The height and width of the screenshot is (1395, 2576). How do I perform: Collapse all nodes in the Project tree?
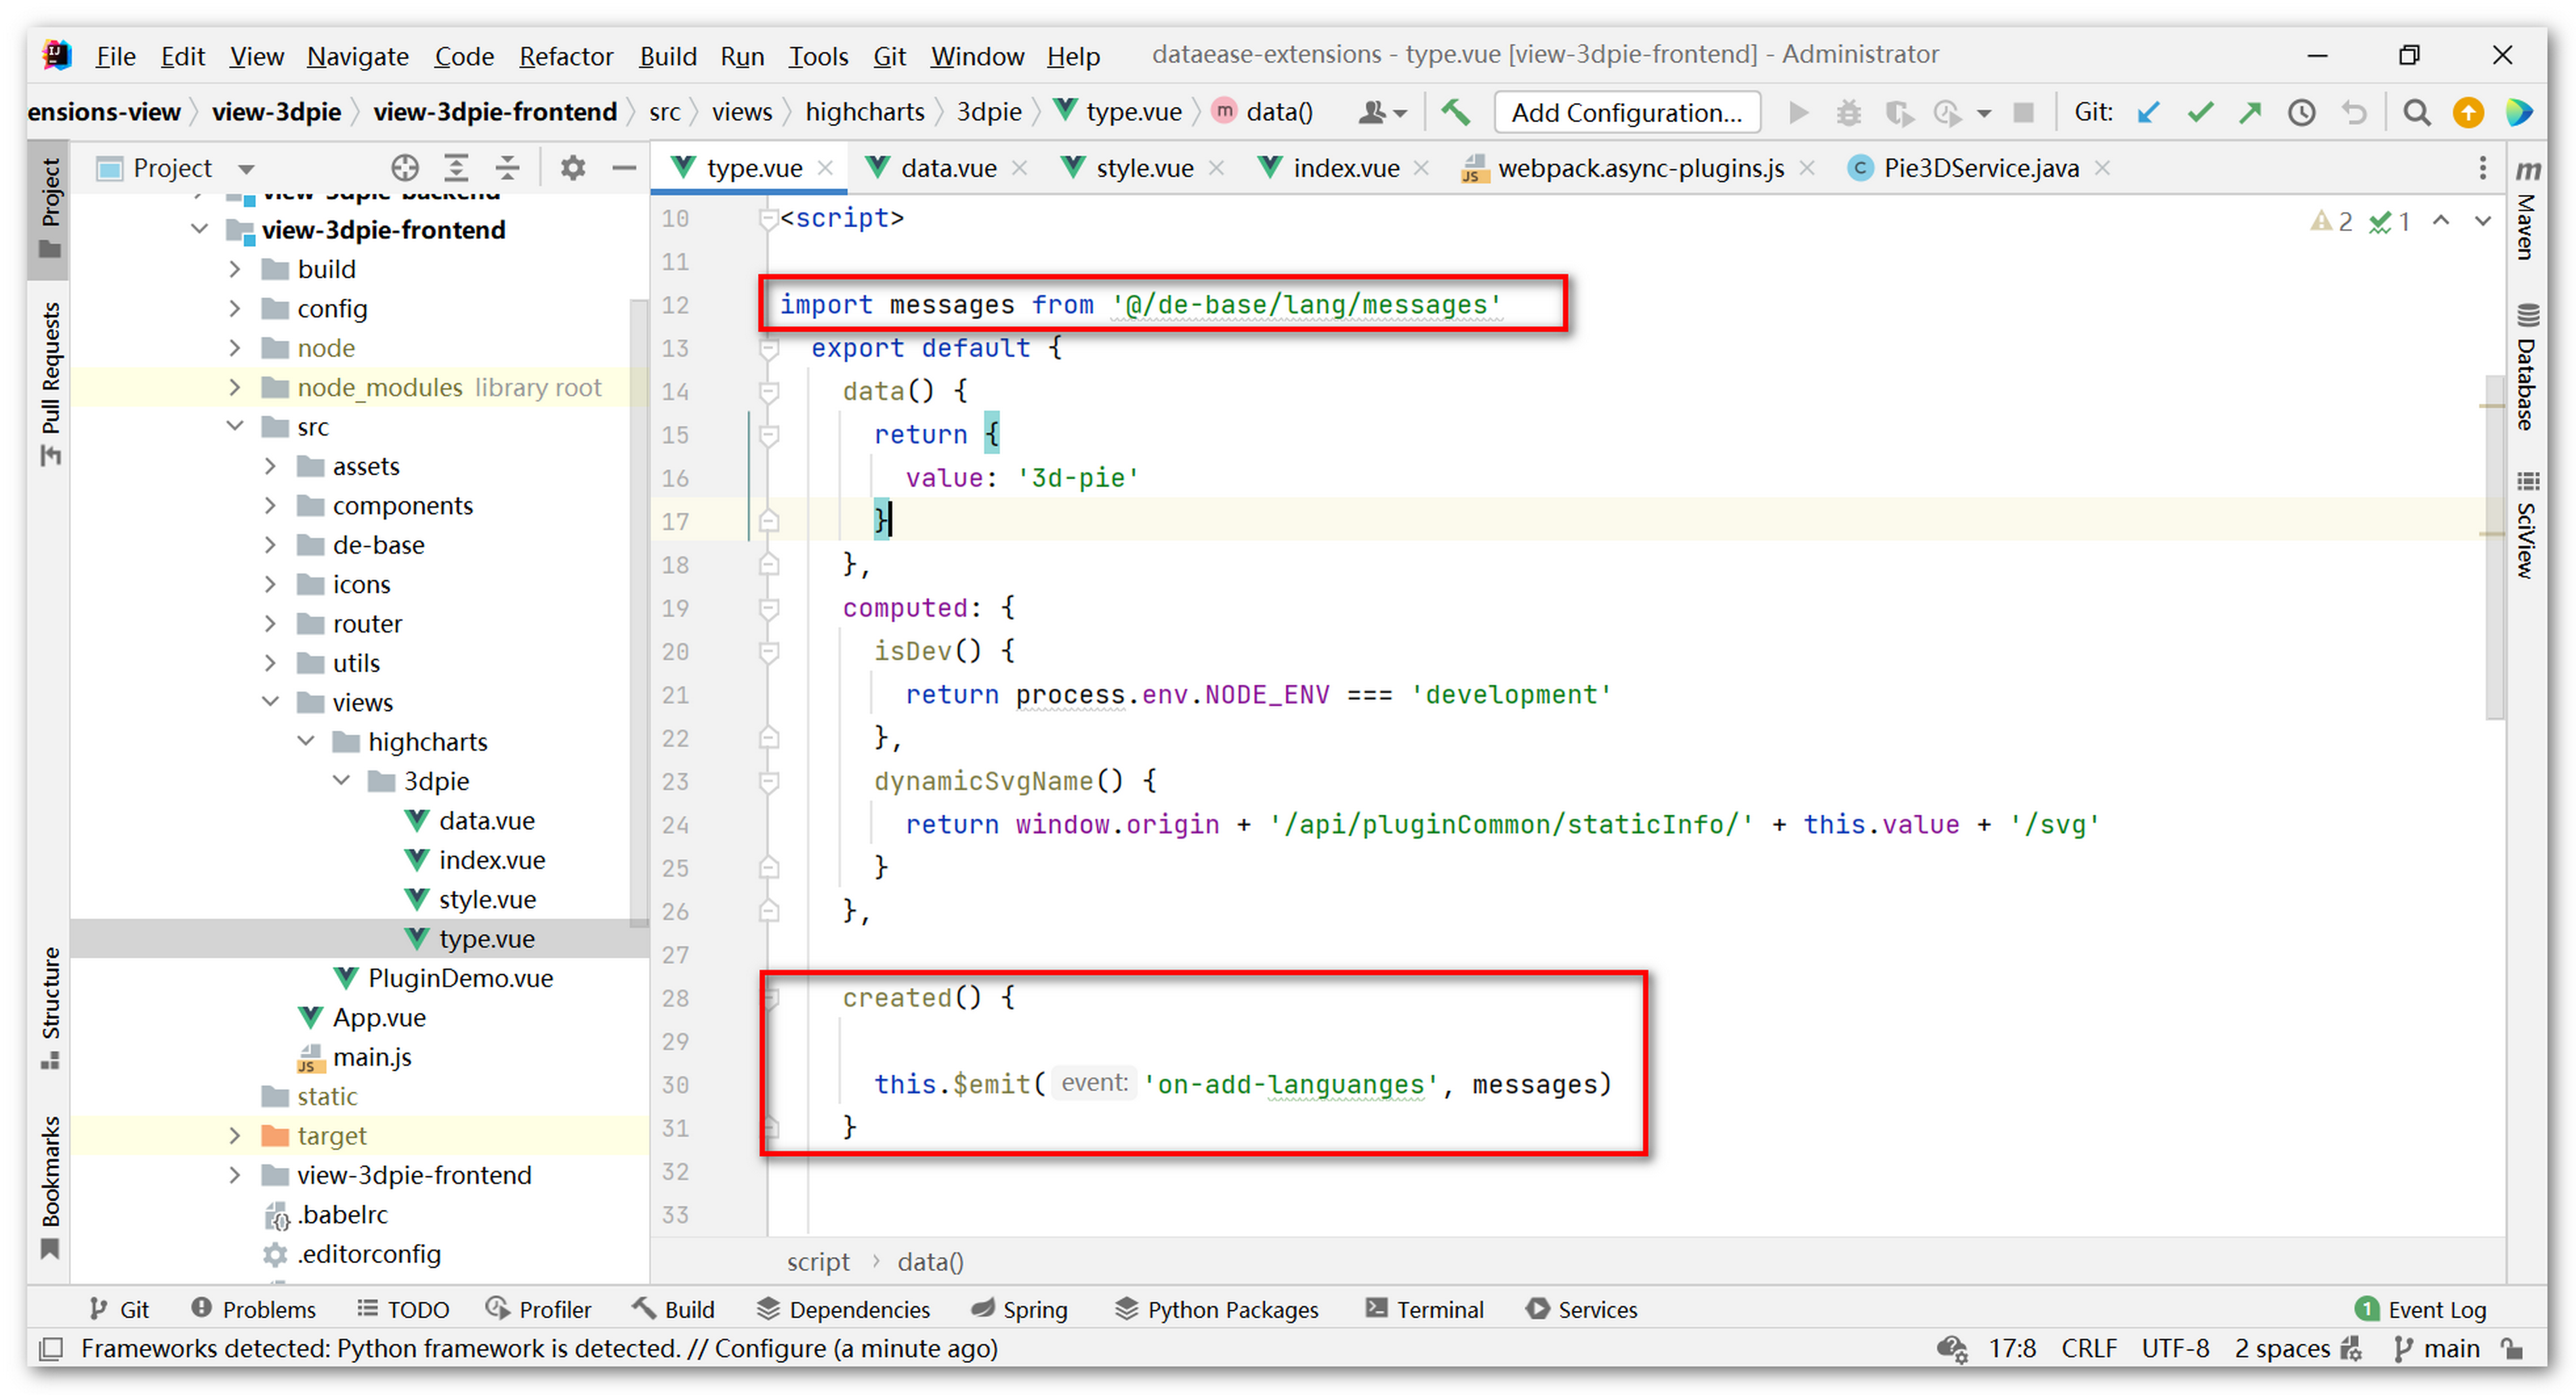(507, 167)
